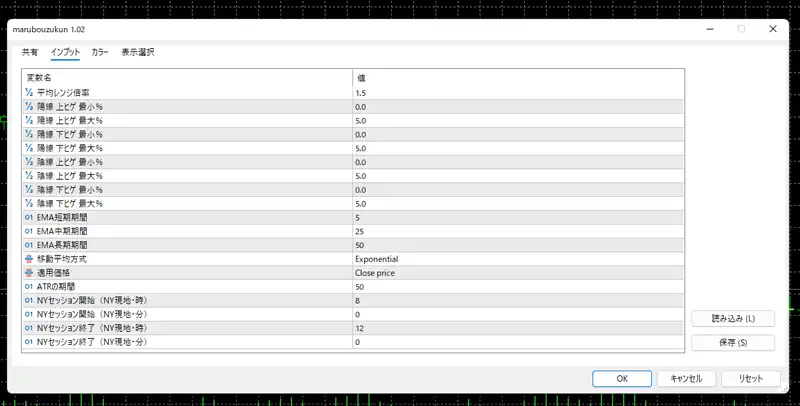Image resolution: width=800 pixels, height=406 pixels.
Task: Click the キャンセル button
Action: 686,379
